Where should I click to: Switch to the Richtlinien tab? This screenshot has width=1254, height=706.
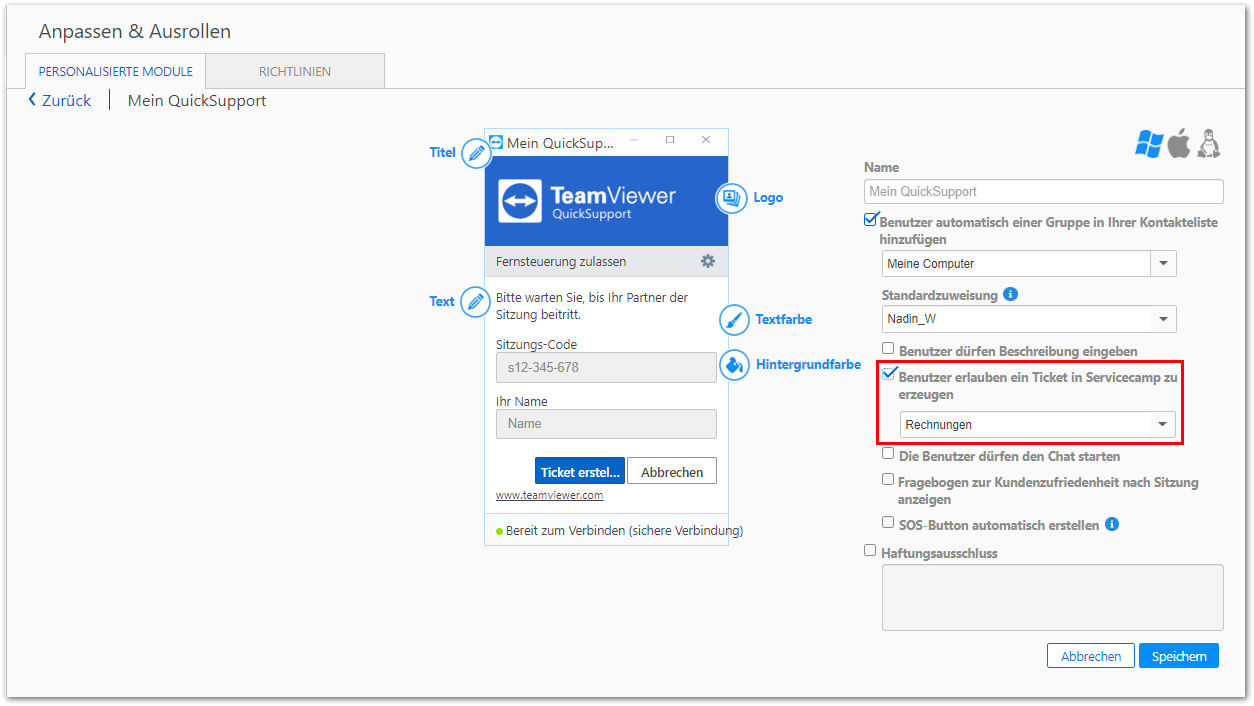tap(295, 71)
